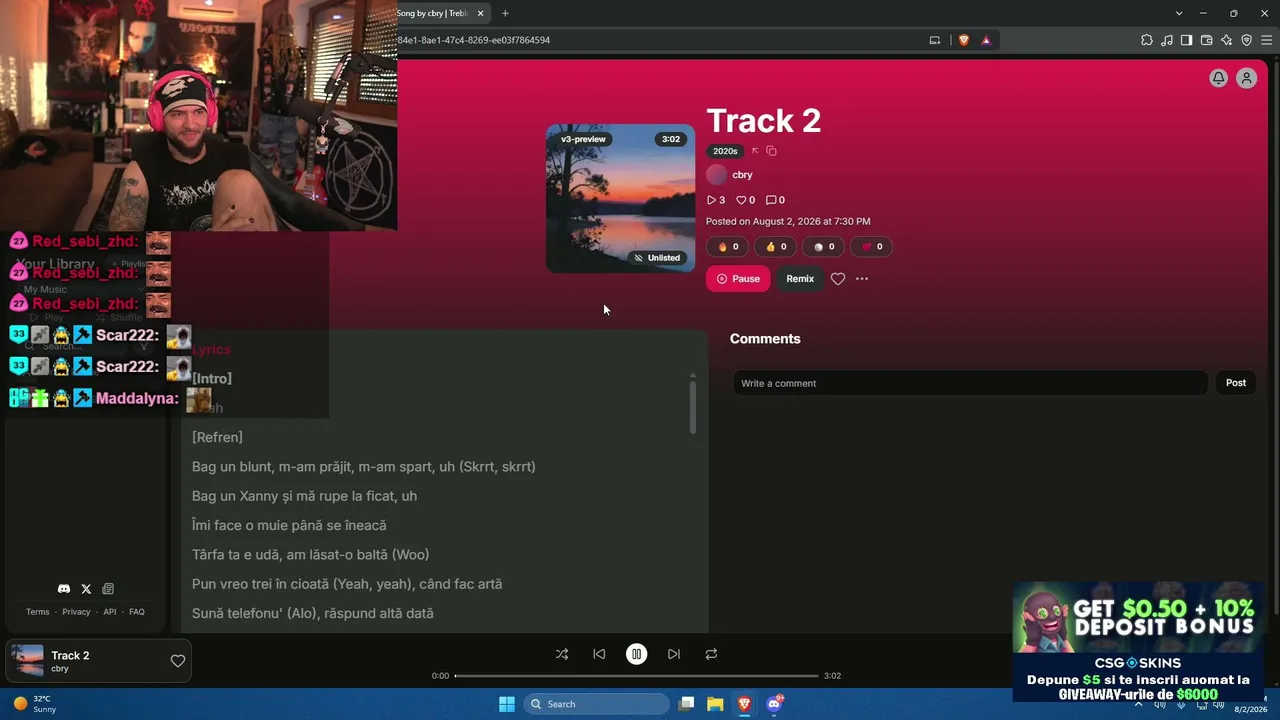Open browser extensions puzzle icon

[1147, 40]
